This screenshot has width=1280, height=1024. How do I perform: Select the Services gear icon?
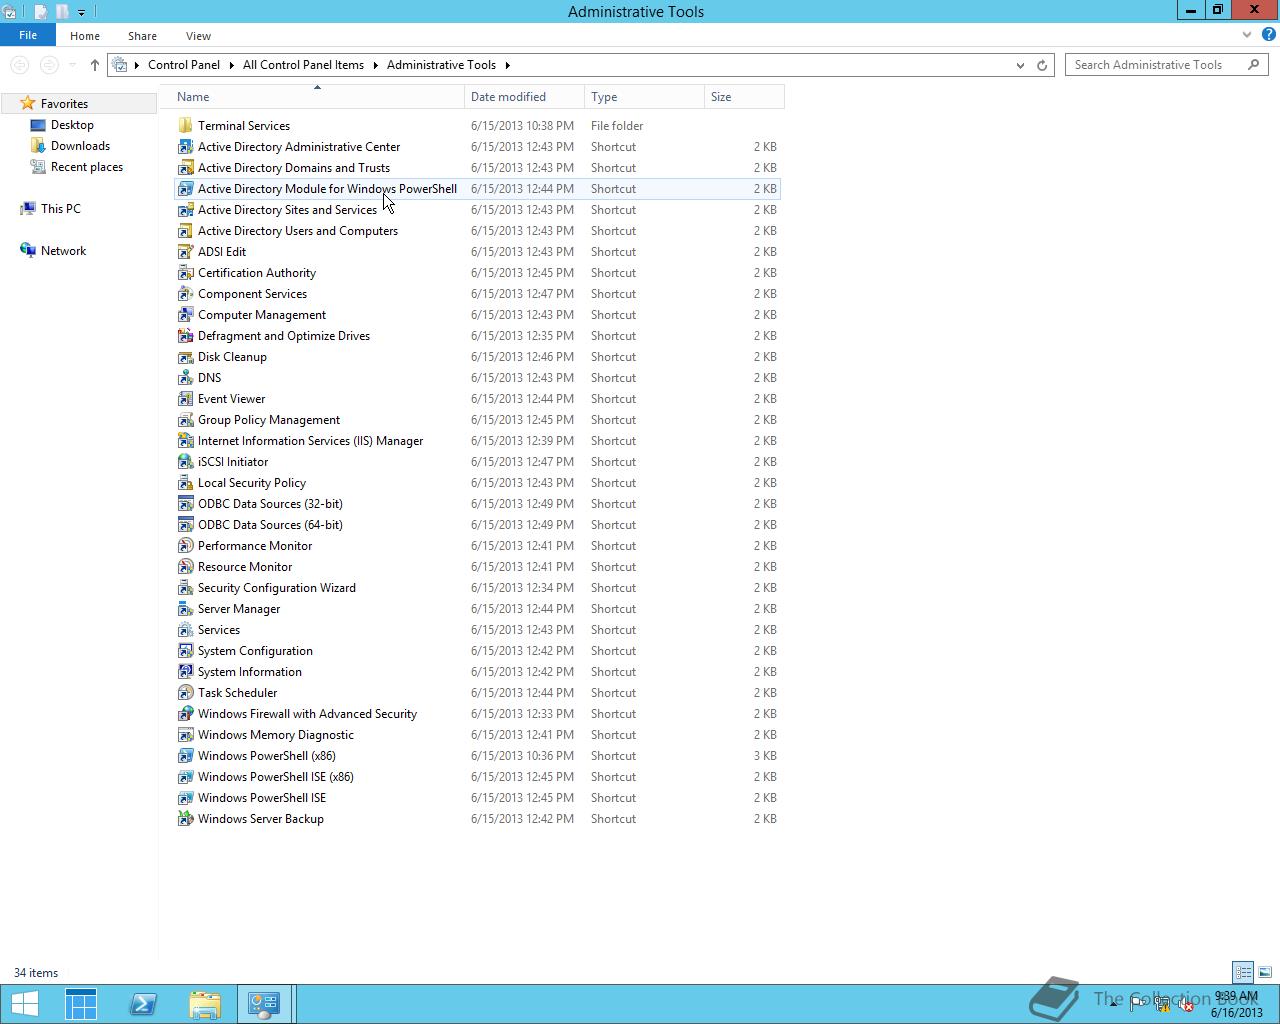(x=185, y=630)
